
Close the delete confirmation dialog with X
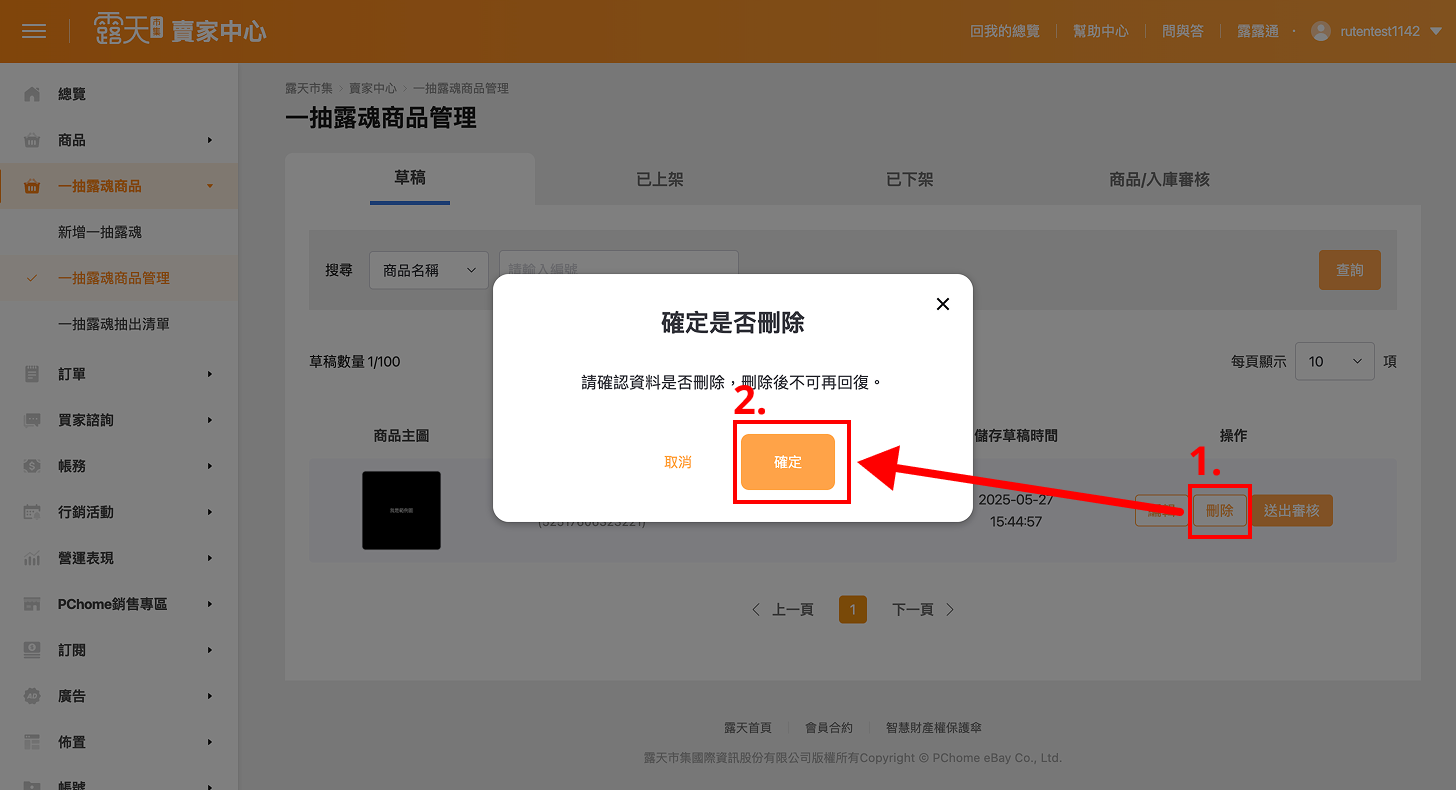[942, 304]
